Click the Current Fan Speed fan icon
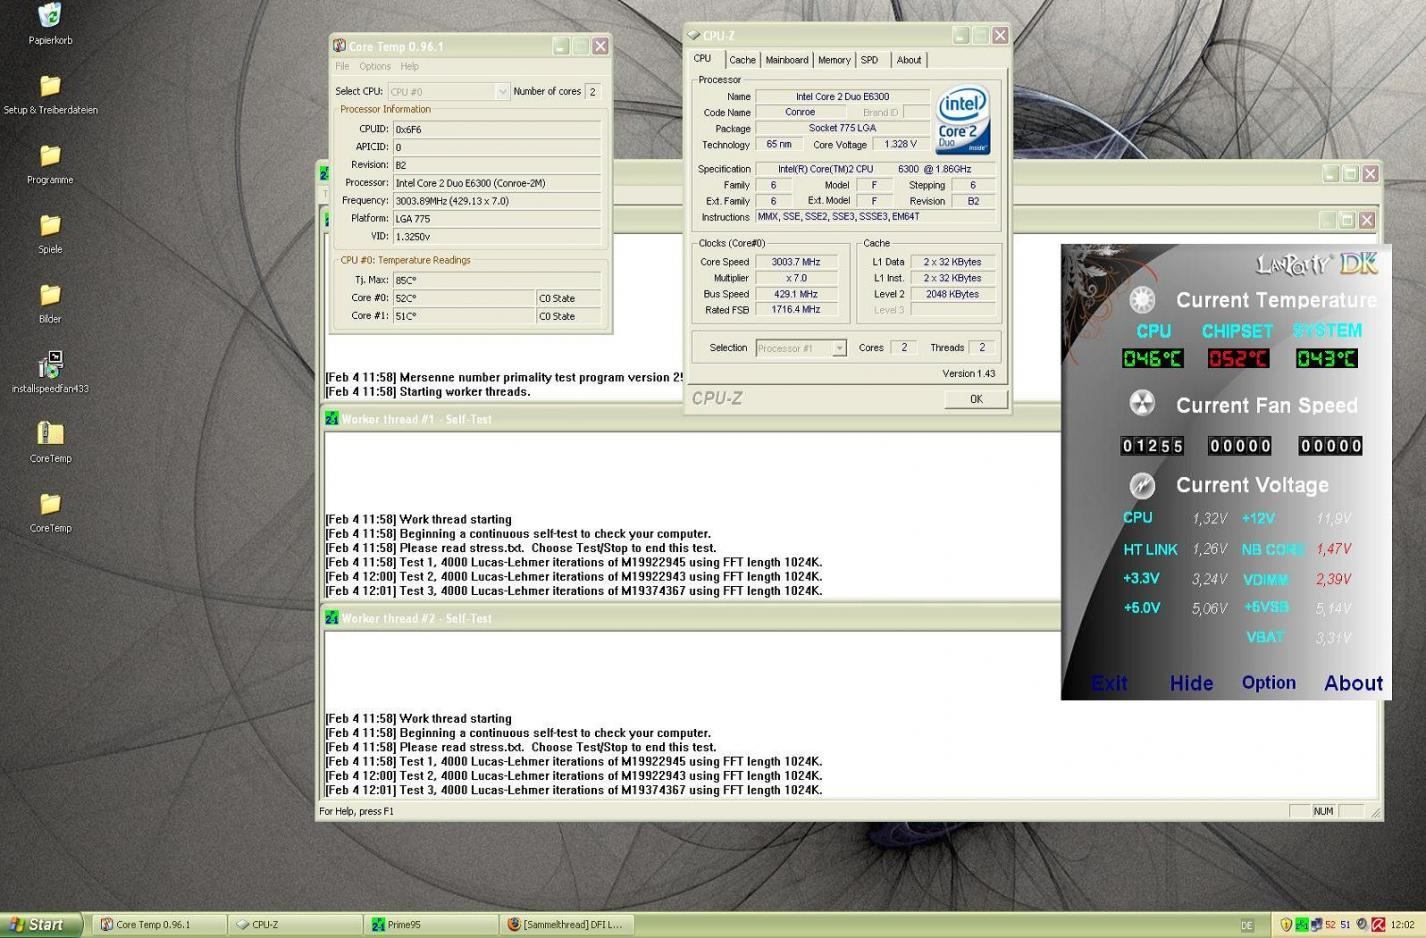 (1142, 404)
